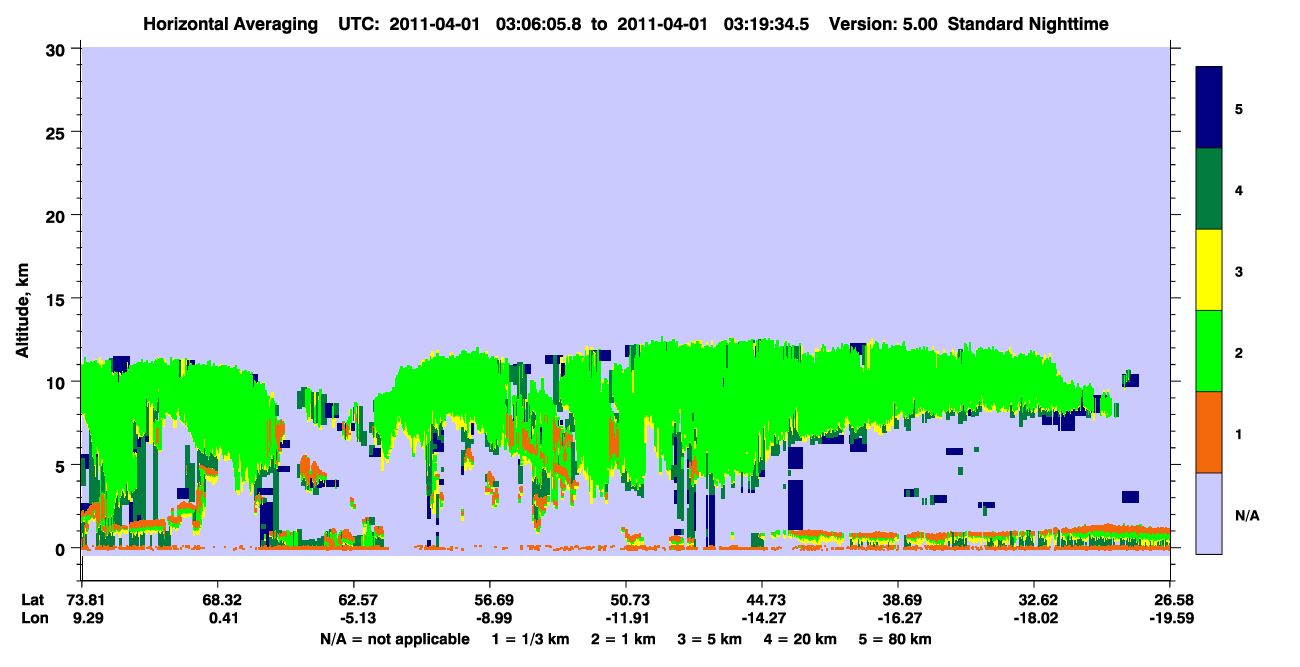Click the dark green level 4 color swatch

click(1209, 189)
